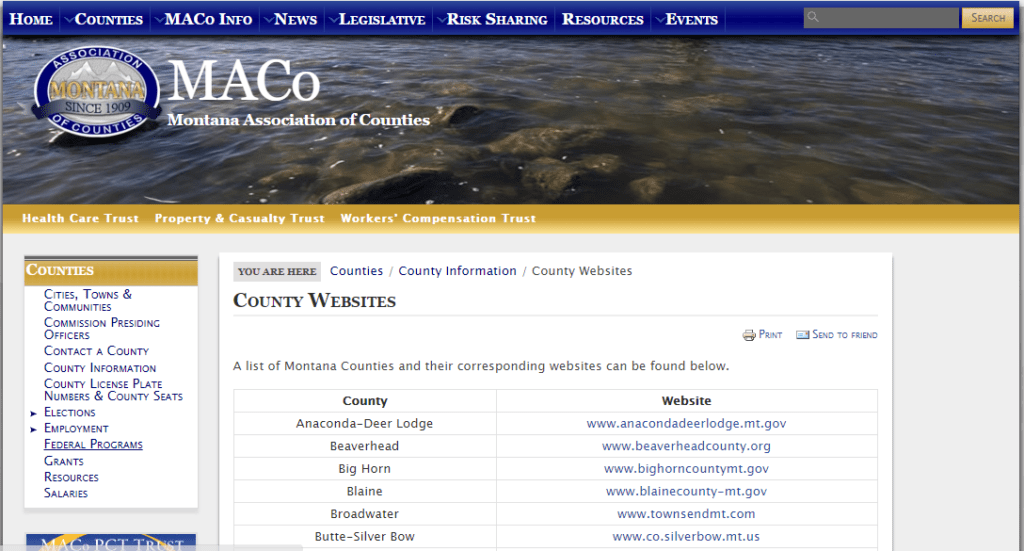Screen dimensions: 1024x551
Task: Select the Beaverhead county cell
Action: click(365, 447)
